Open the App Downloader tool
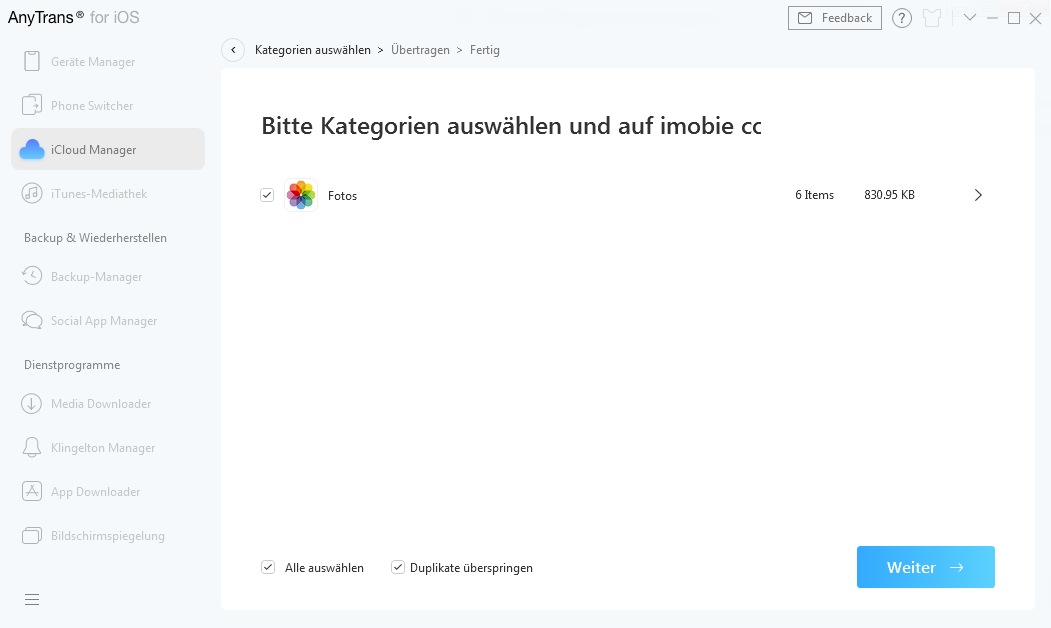1051x628 pixels. (x=96, y=491)
